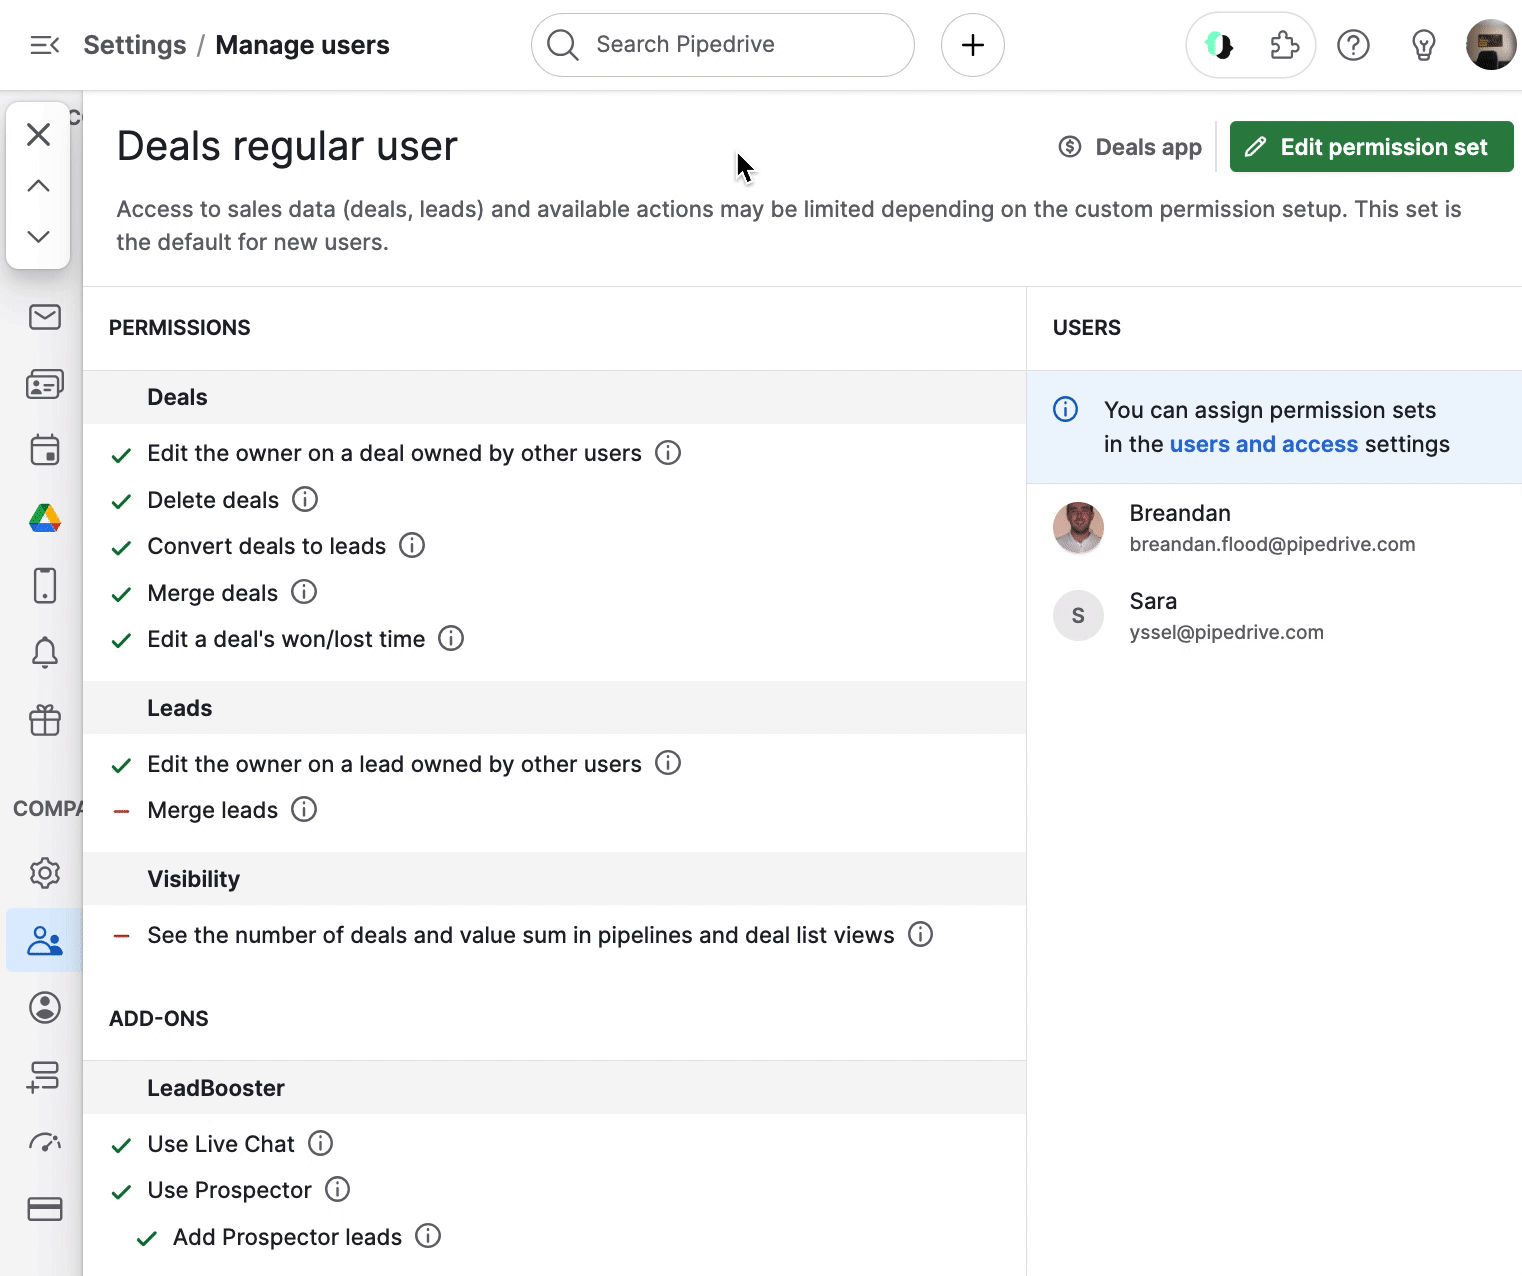Show info for Merge deals permission
Viewport: 1522px width, 1276px height.
click(x=304, y=592)
